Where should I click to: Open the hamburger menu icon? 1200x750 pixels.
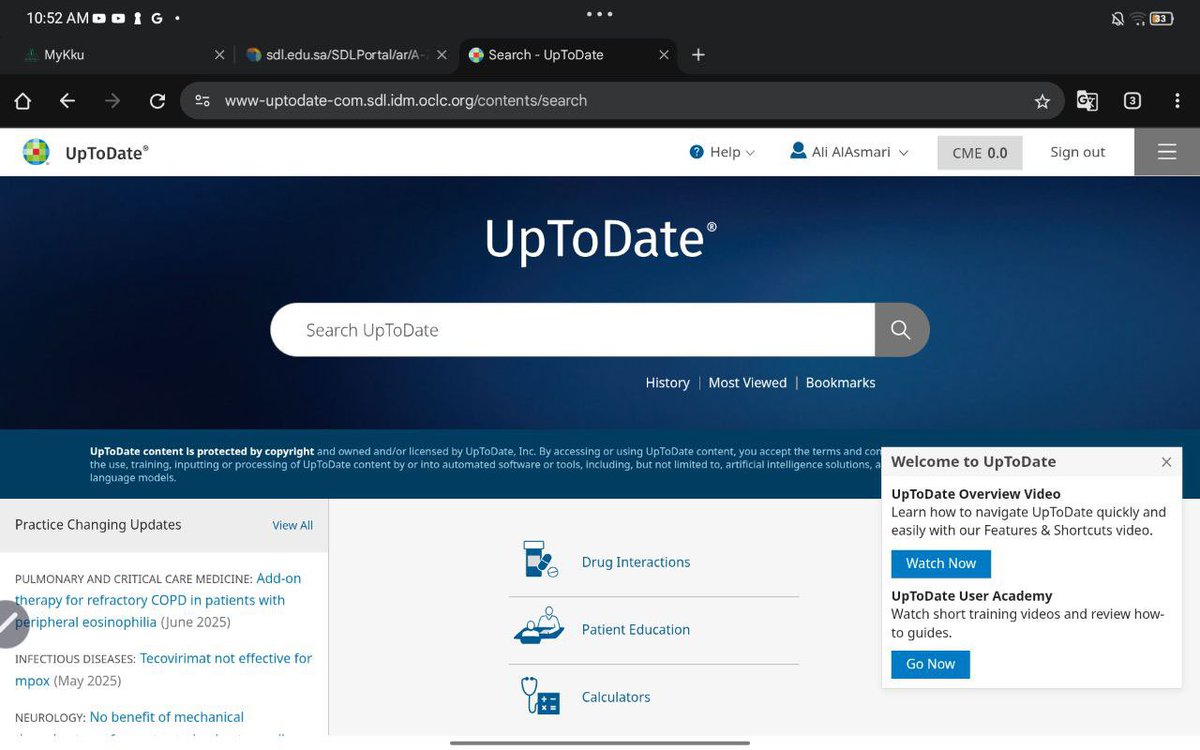point(1167,152)
